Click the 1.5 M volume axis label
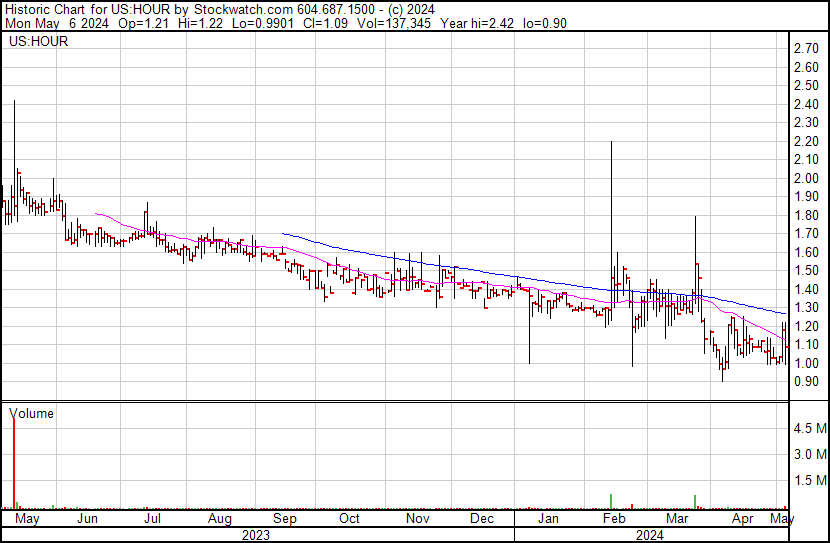The width and height of the screenshot is (830, 543). click(808, 481)
